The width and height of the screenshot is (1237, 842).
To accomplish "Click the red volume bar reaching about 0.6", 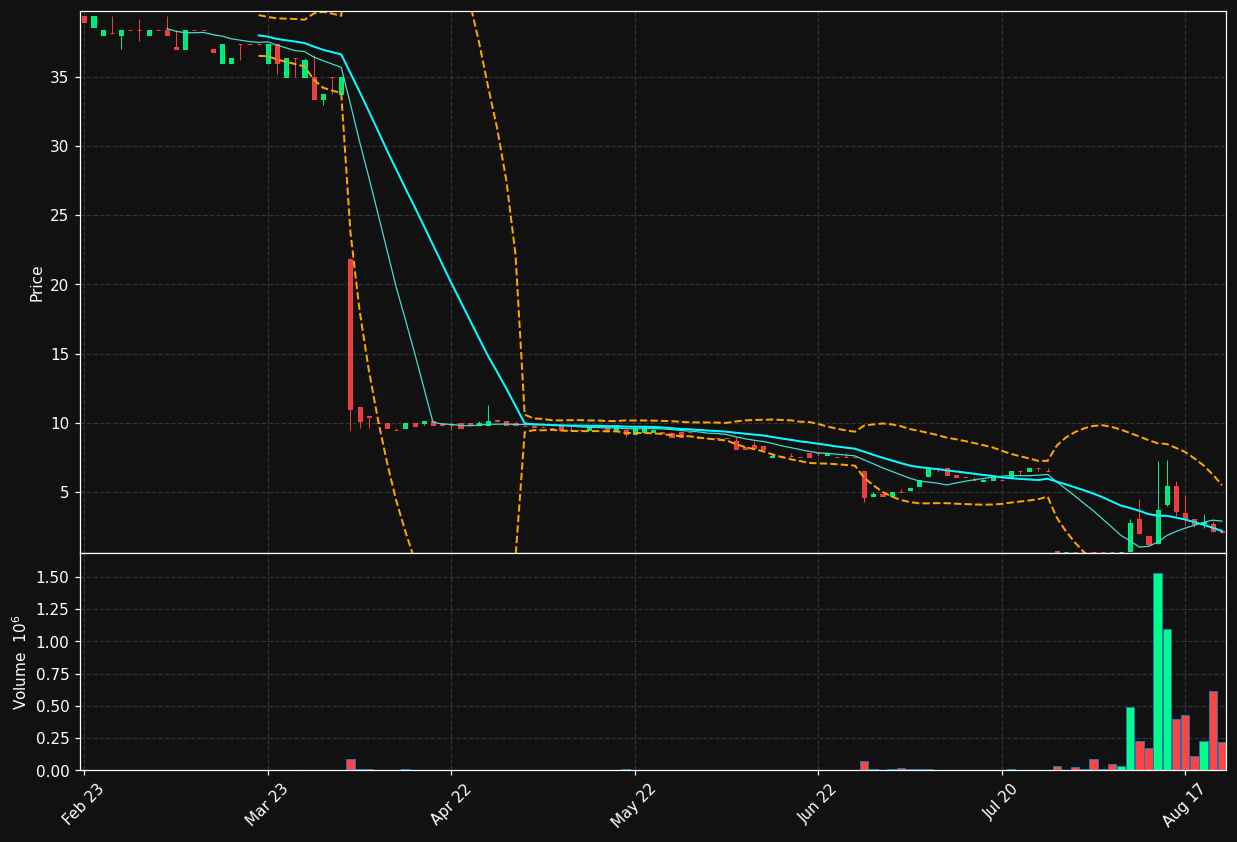I will pyautogui.click(x=1213, y=730).
